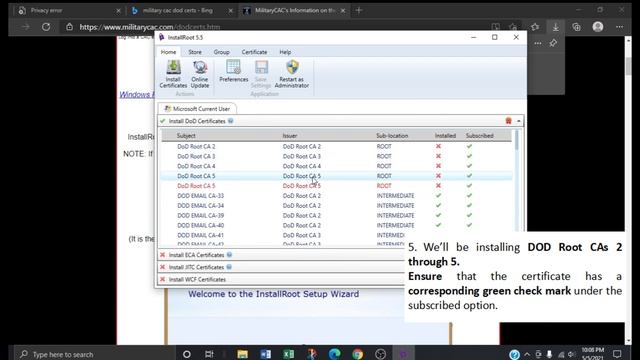This screenshot has width=640, height=360.
Task: Open a new browser tab
Action: pyautogui.click(x=359, y=11)
